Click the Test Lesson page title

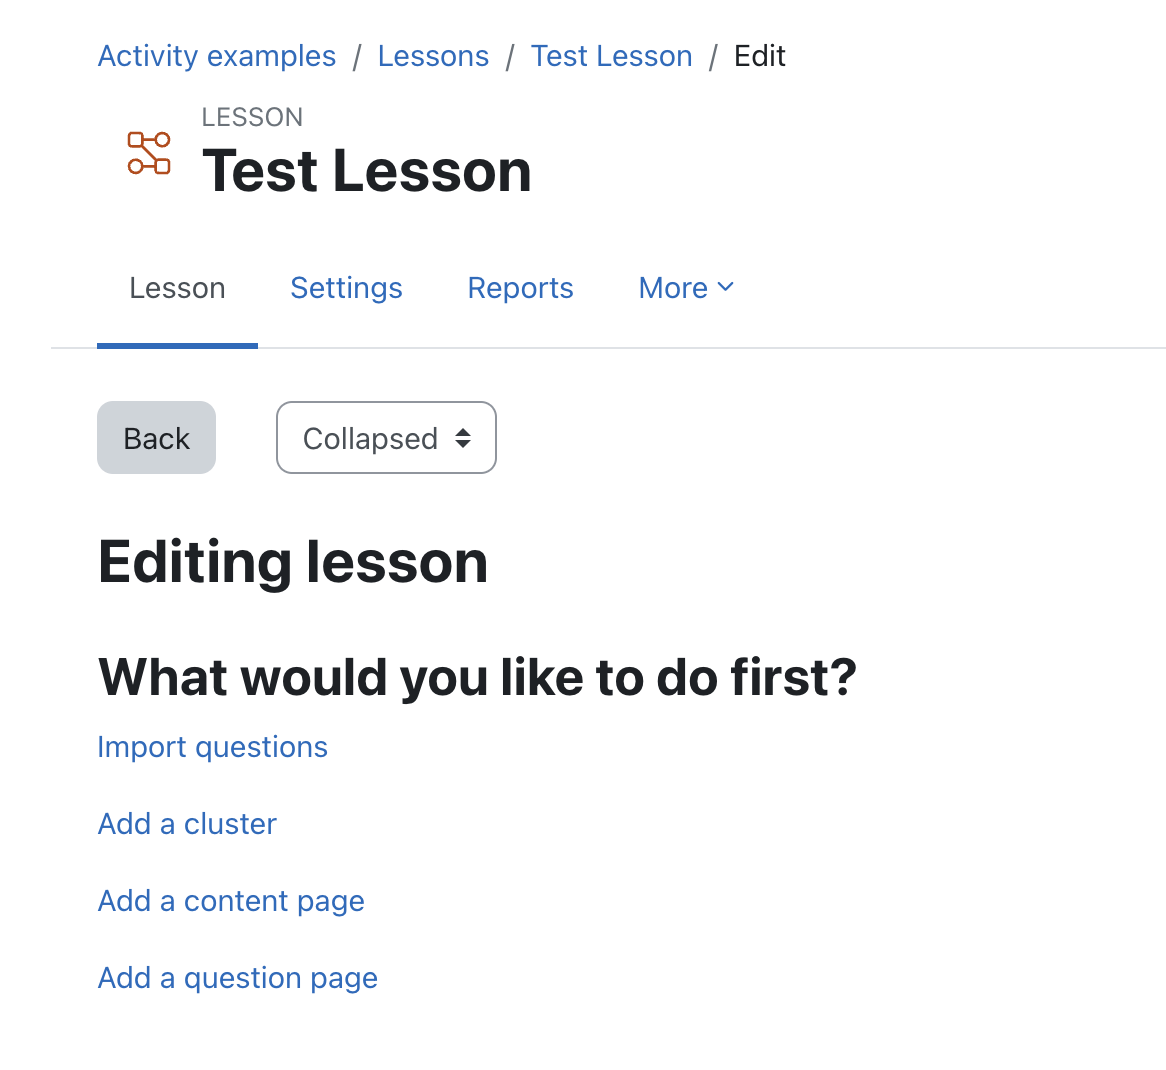[x=367, y=170]
